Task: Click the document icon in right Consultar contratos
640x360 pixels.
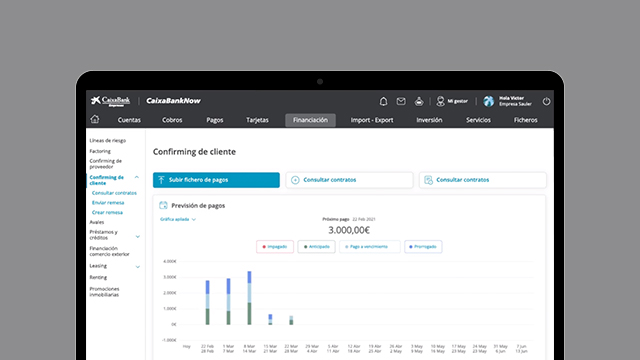Action: [x=428, y=180]
